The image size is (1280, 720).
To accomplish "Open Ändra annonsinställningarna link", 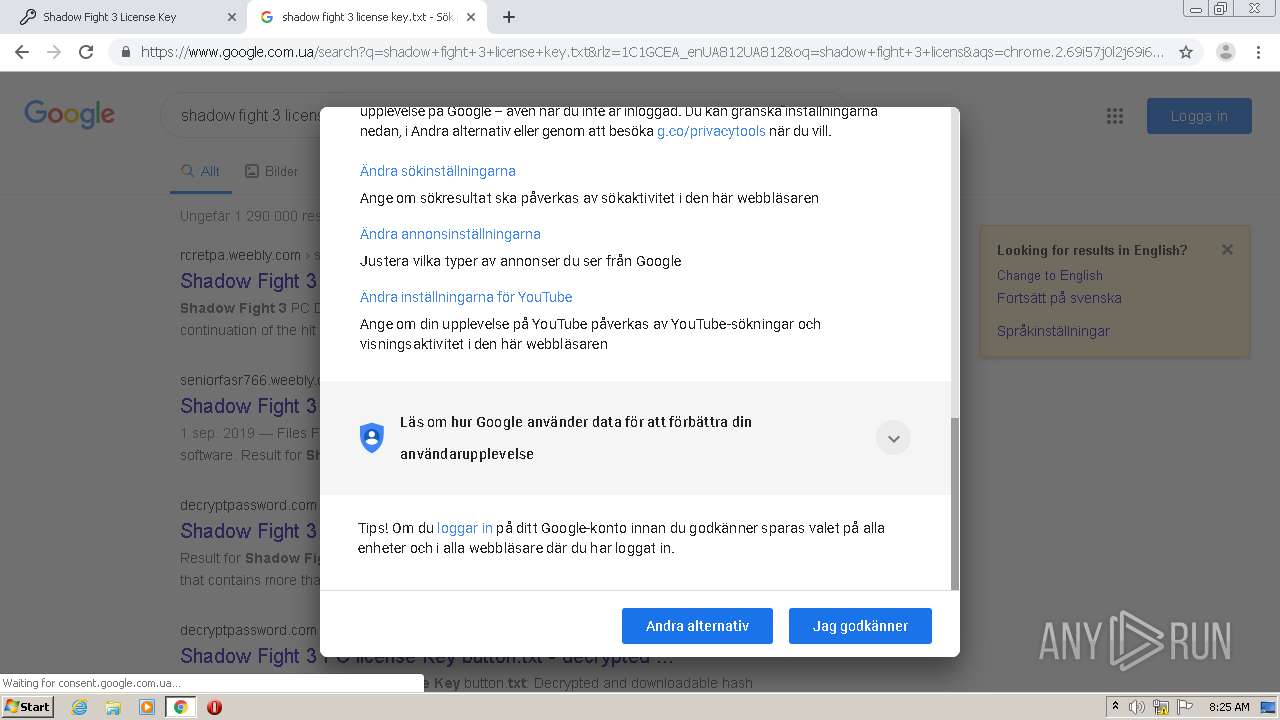I will pyautogui.click(x=450, y=234).
